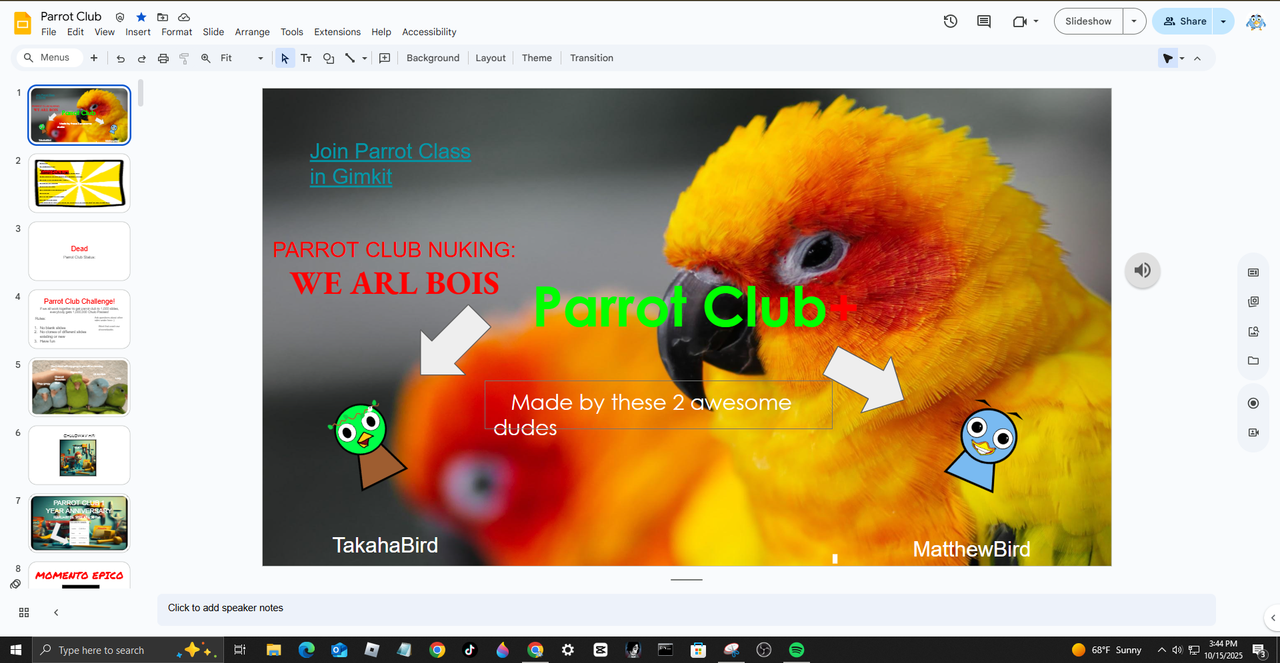Select the Dead slide 3 thumbnail
Image resolution: width=1280 pixels, height=663 pixels.
(x=79, y=250)
